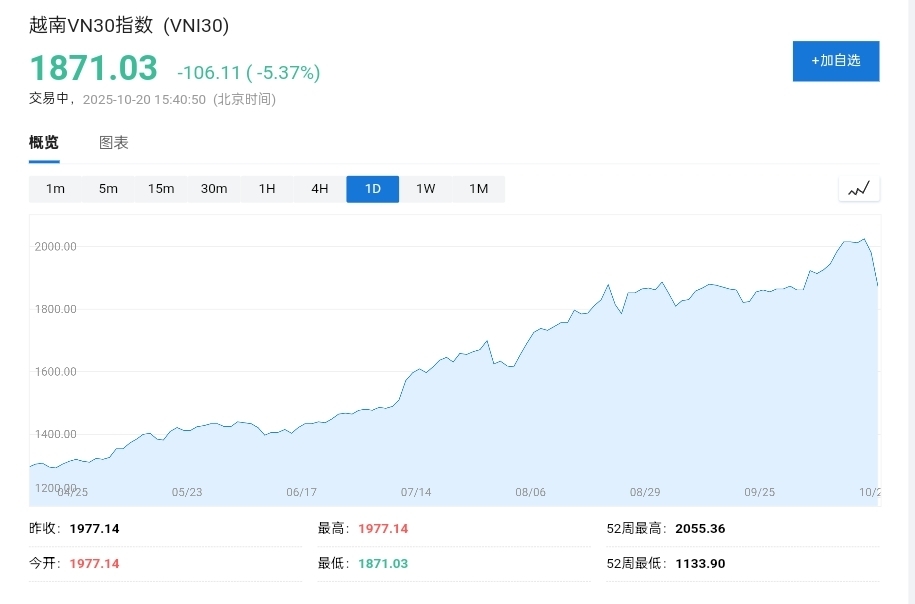Image resolution: width=915 pixels, height=604 pixels.
Task: Choose the 30m interval
Action: (214, 189)
